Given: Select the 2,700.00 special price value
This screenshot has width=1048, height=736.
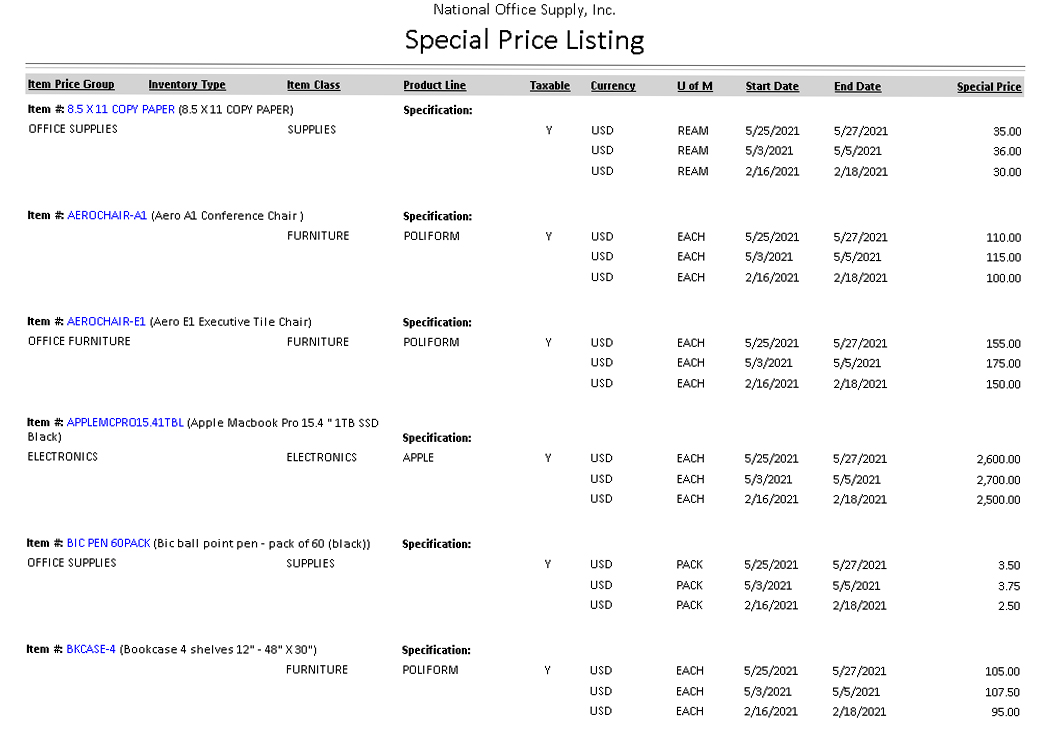Looking at the screenshot, I should pos(998,480).
